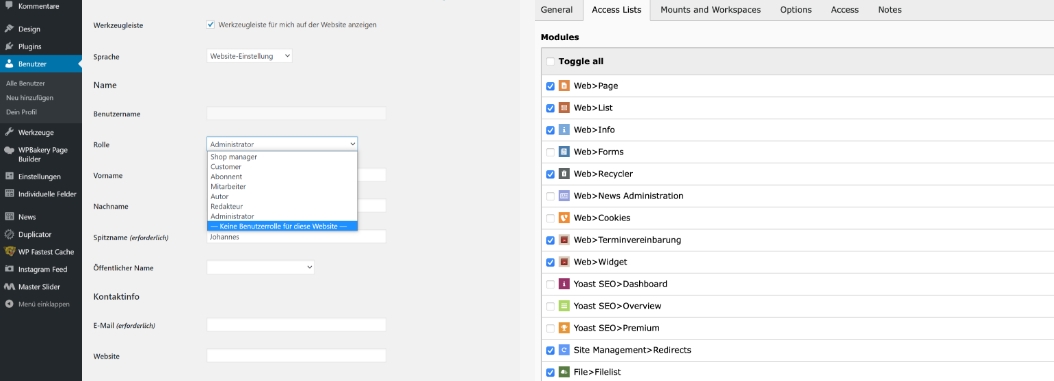The height and width of the screenshot is (381, 1054).
Task: Switch to the General tab
Action: tap(557, 10)
